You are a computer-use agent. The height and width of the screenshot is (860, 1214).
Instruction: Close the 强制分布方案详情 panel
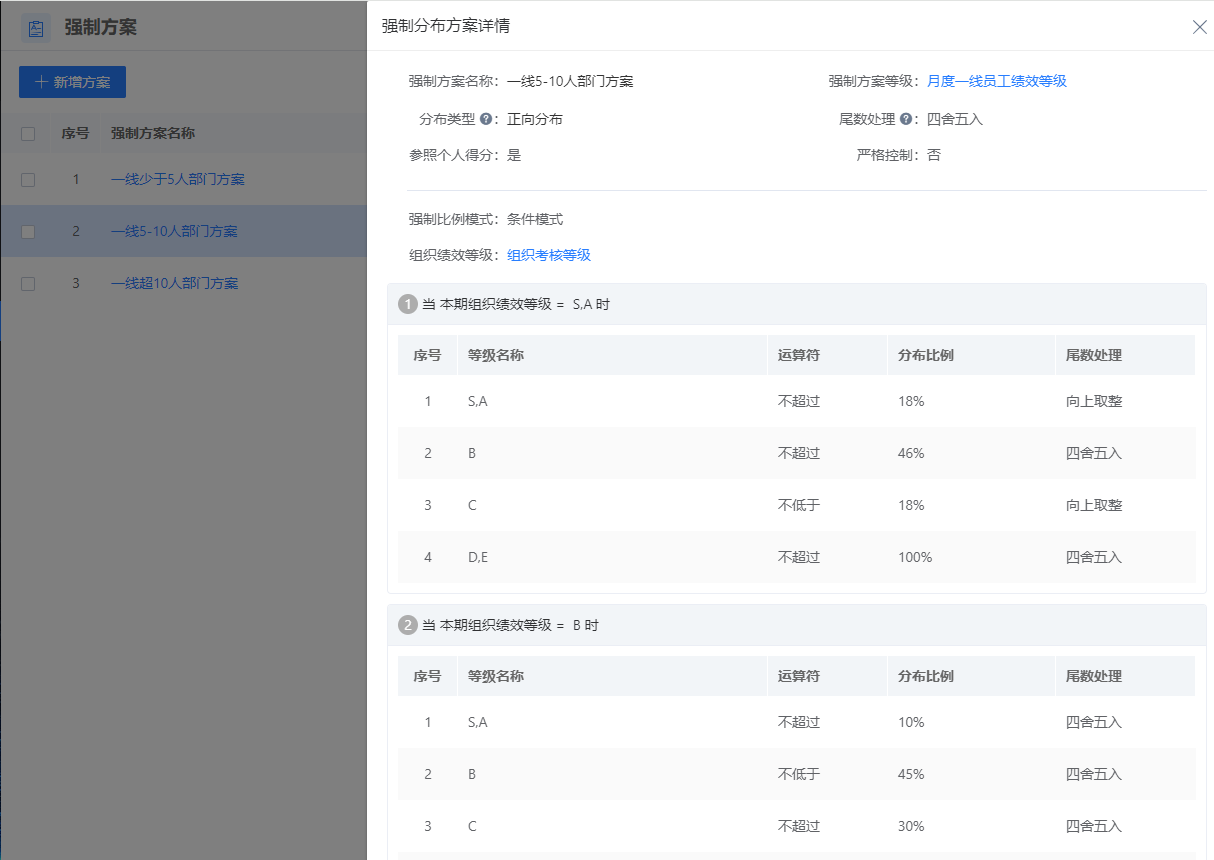1199,27
